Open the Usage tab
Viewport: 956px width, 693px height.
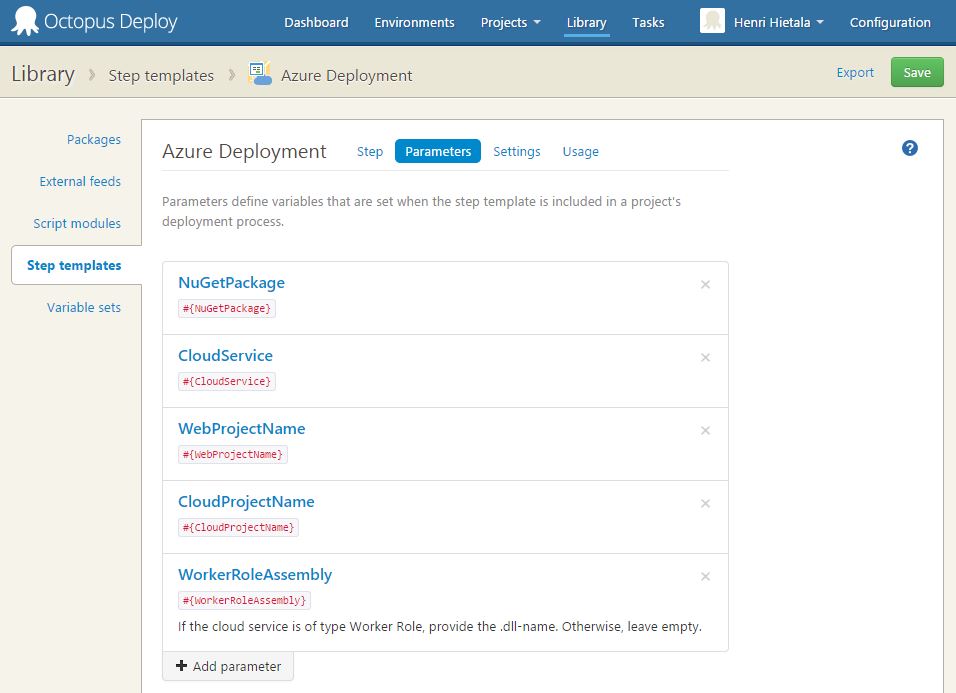[x=580, y=151]
